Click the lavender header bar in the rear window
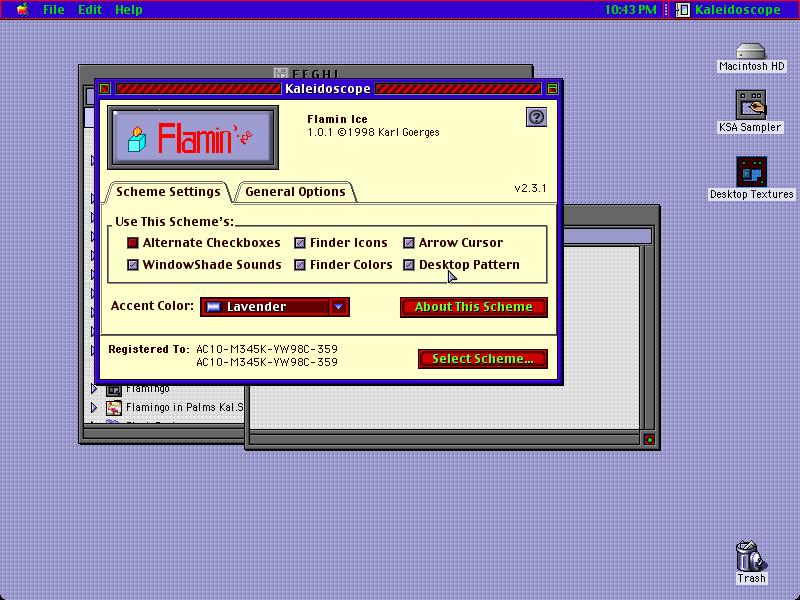Viewport: 800px width, 600px height. tap(608, 236)
